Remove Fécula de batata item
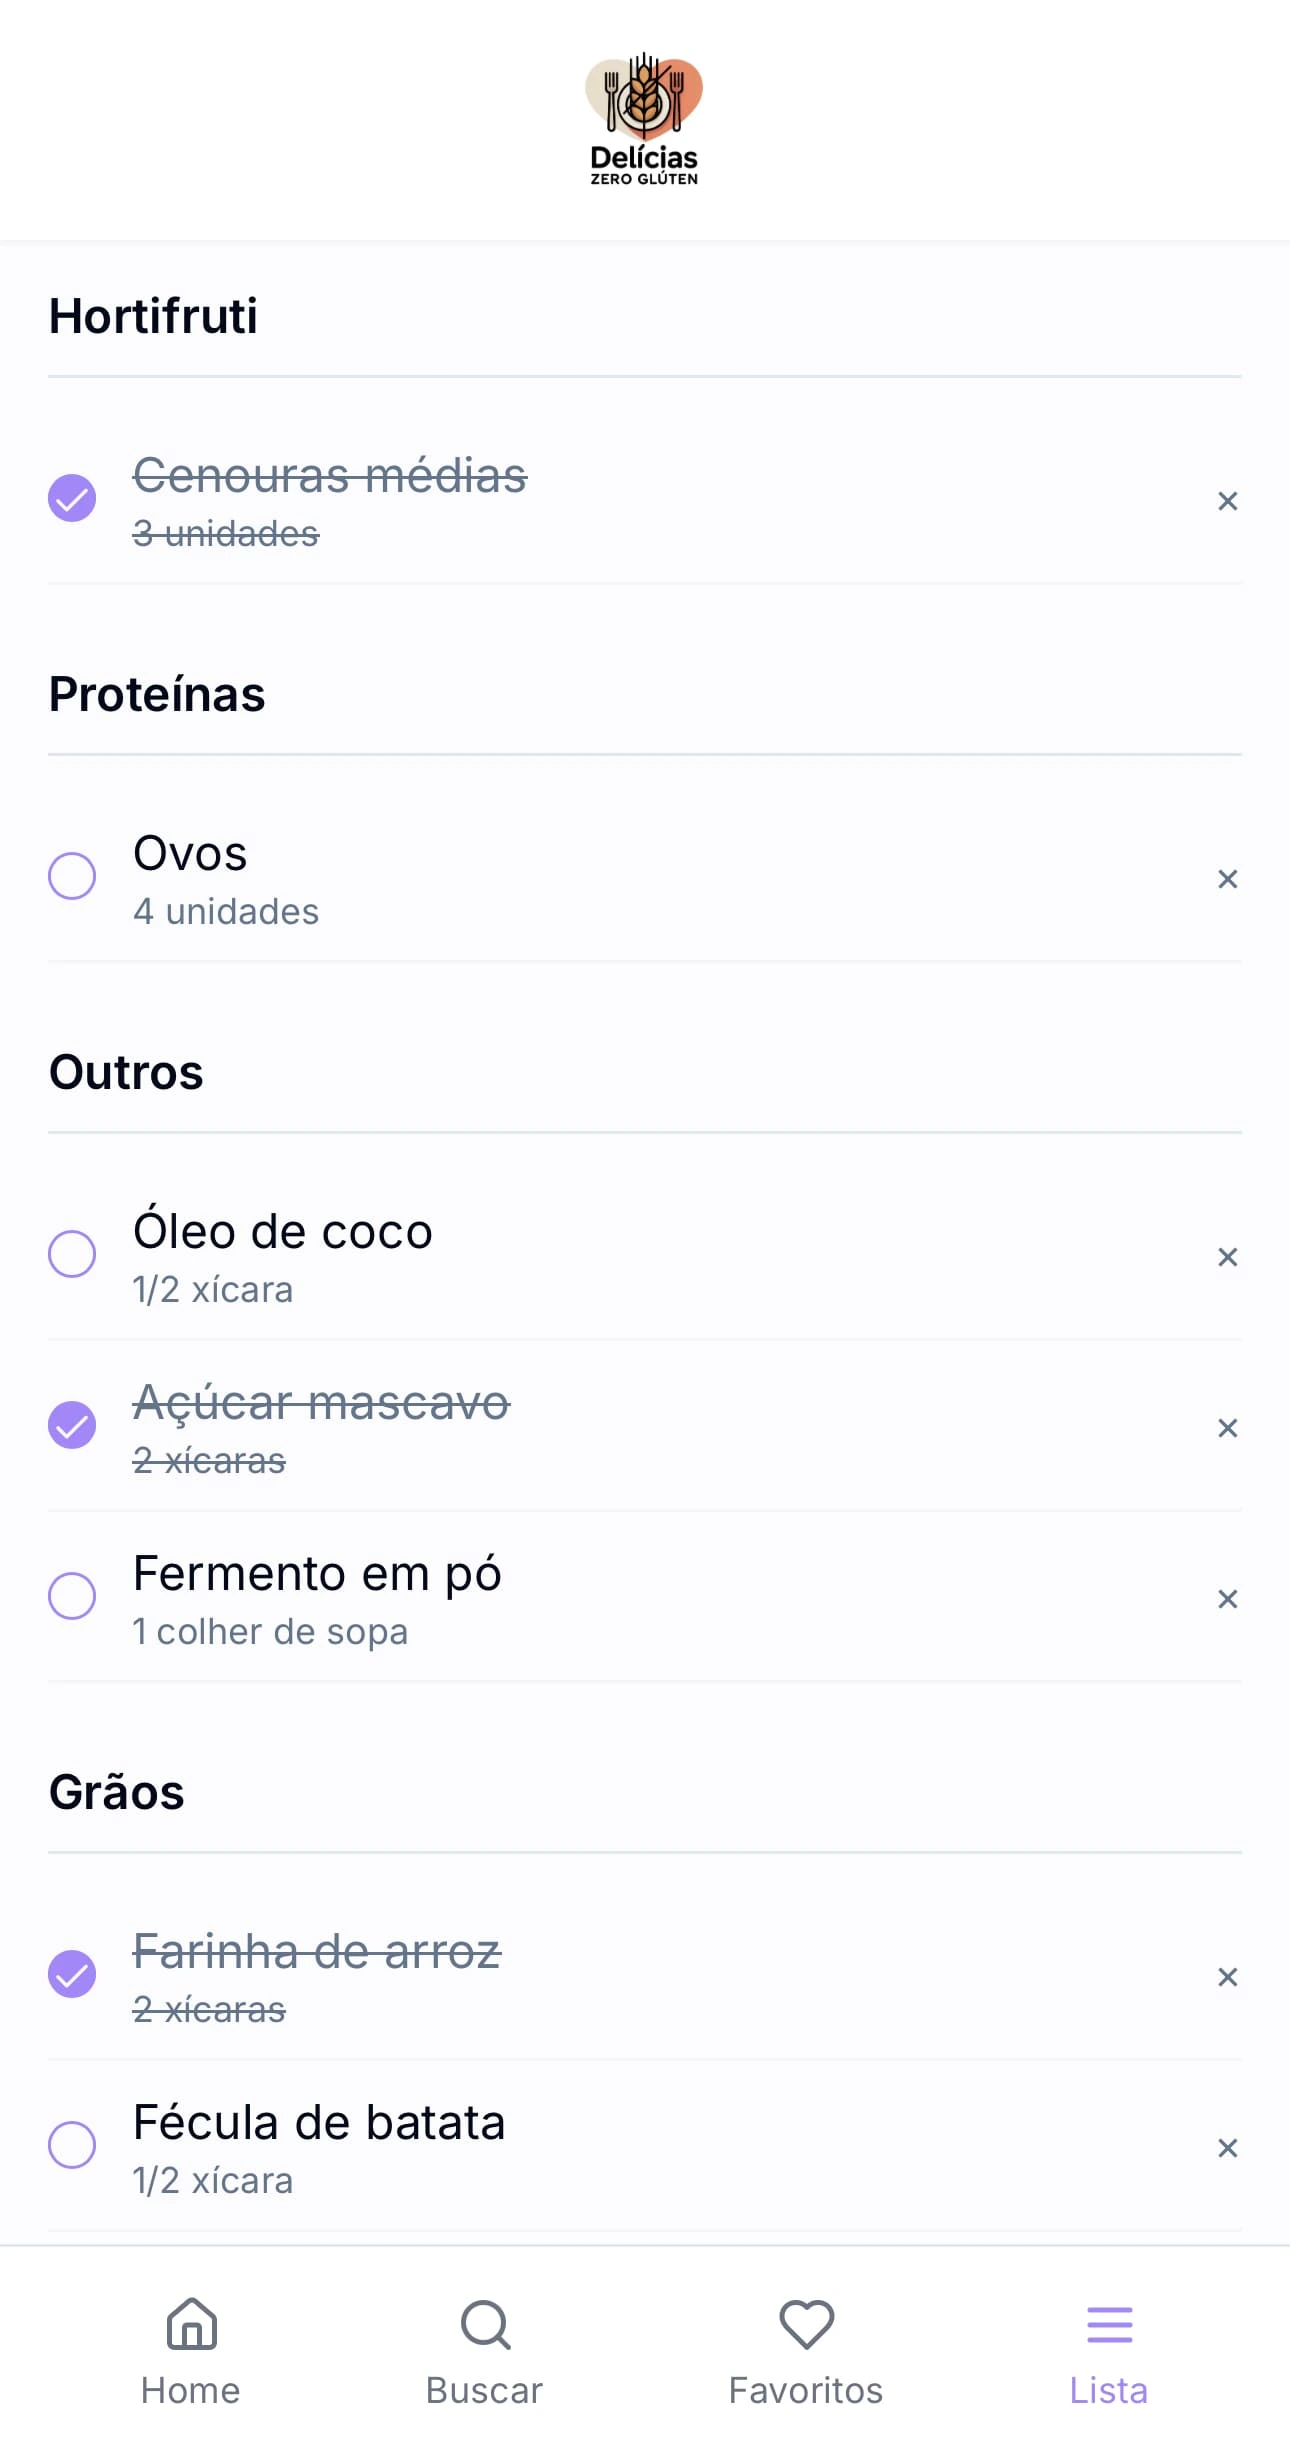Viewport: 1290px width, 2456px height. pyautogui.click(x=1227, y=2148)
